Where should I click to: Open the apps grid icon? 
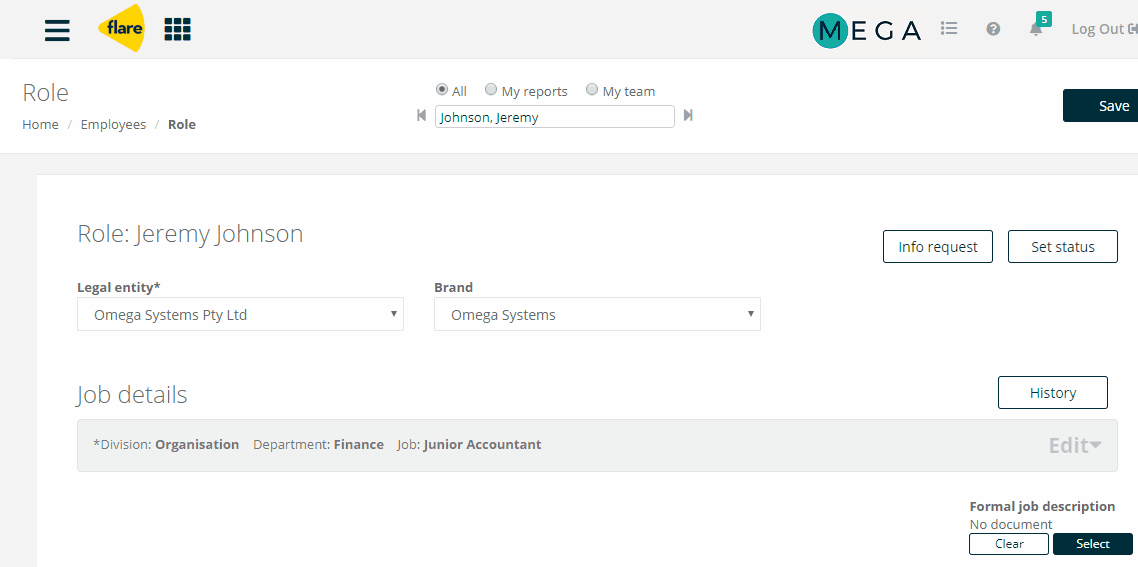177,29
